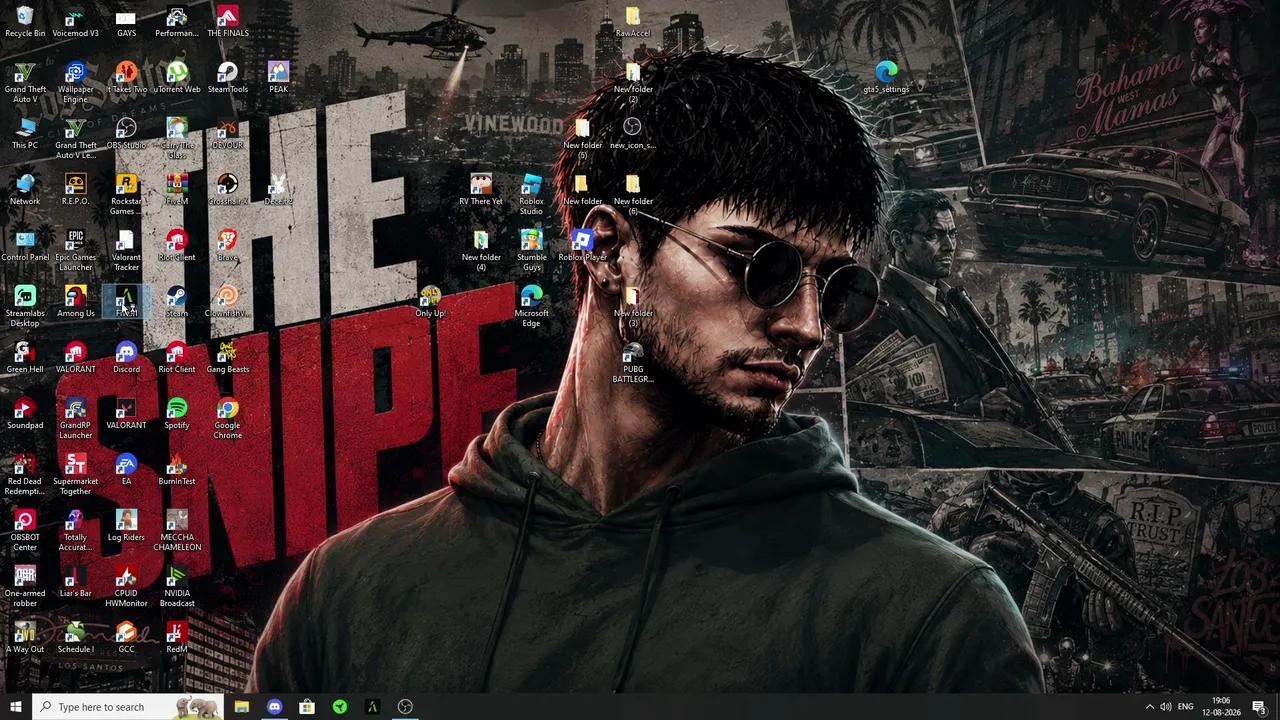Click the GrandRP Launcher icon

click(x=75, y=418)
